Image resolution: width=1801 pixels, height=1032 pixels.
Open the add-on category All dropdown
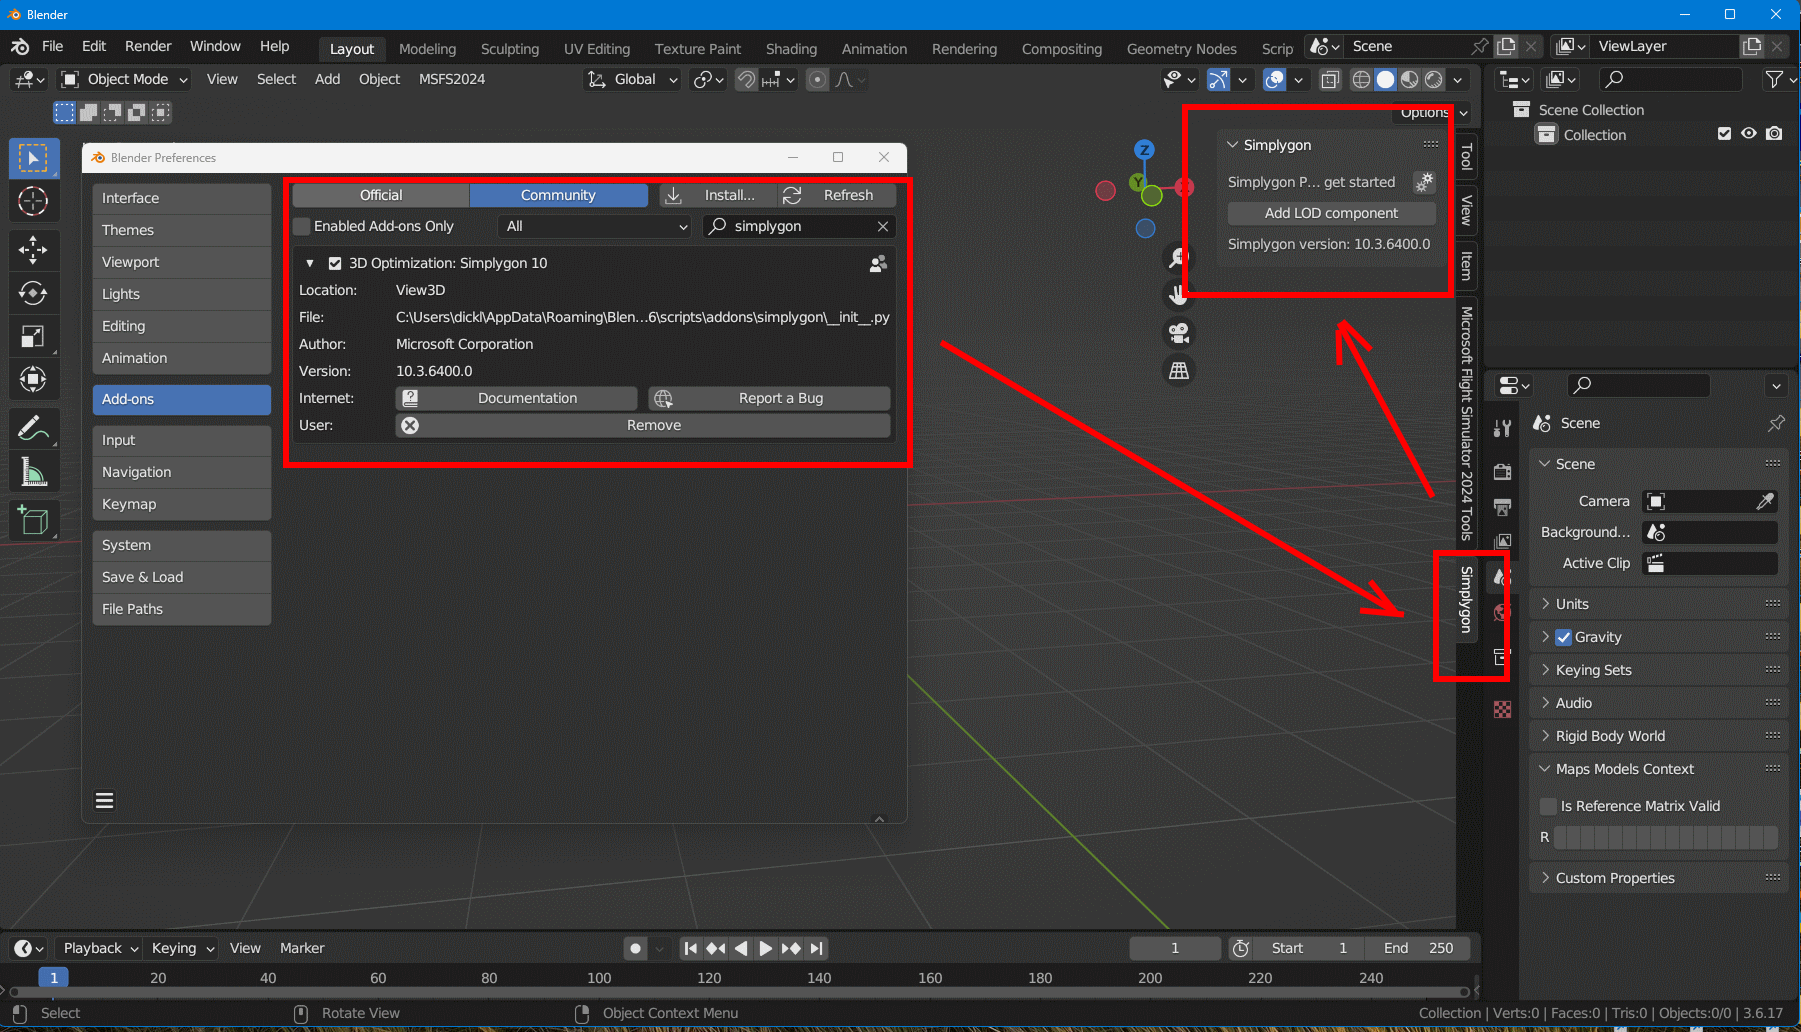(x=596, y=226)
